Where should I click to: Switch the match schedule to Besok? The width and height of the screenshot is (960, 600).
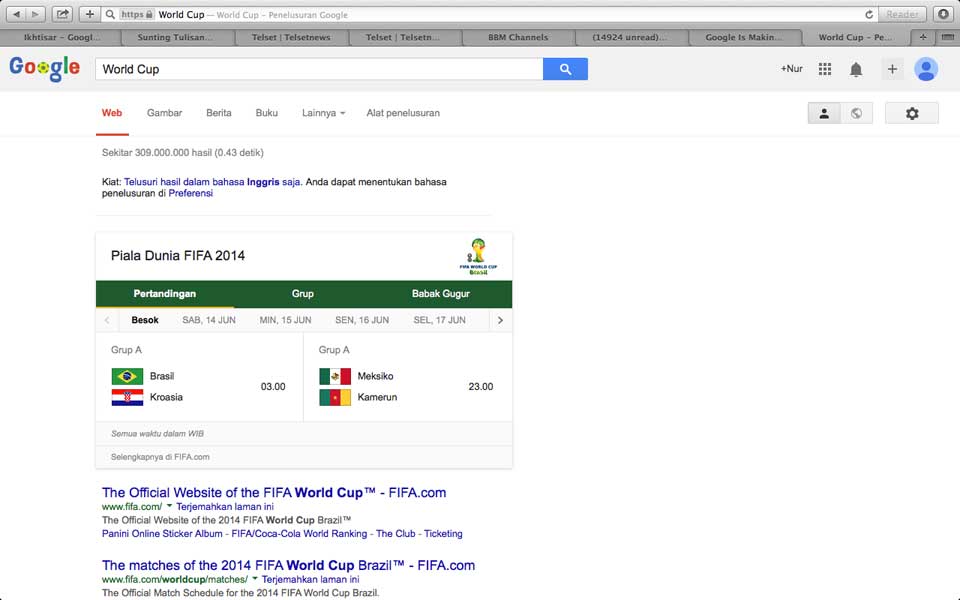[x=145, y=320]
